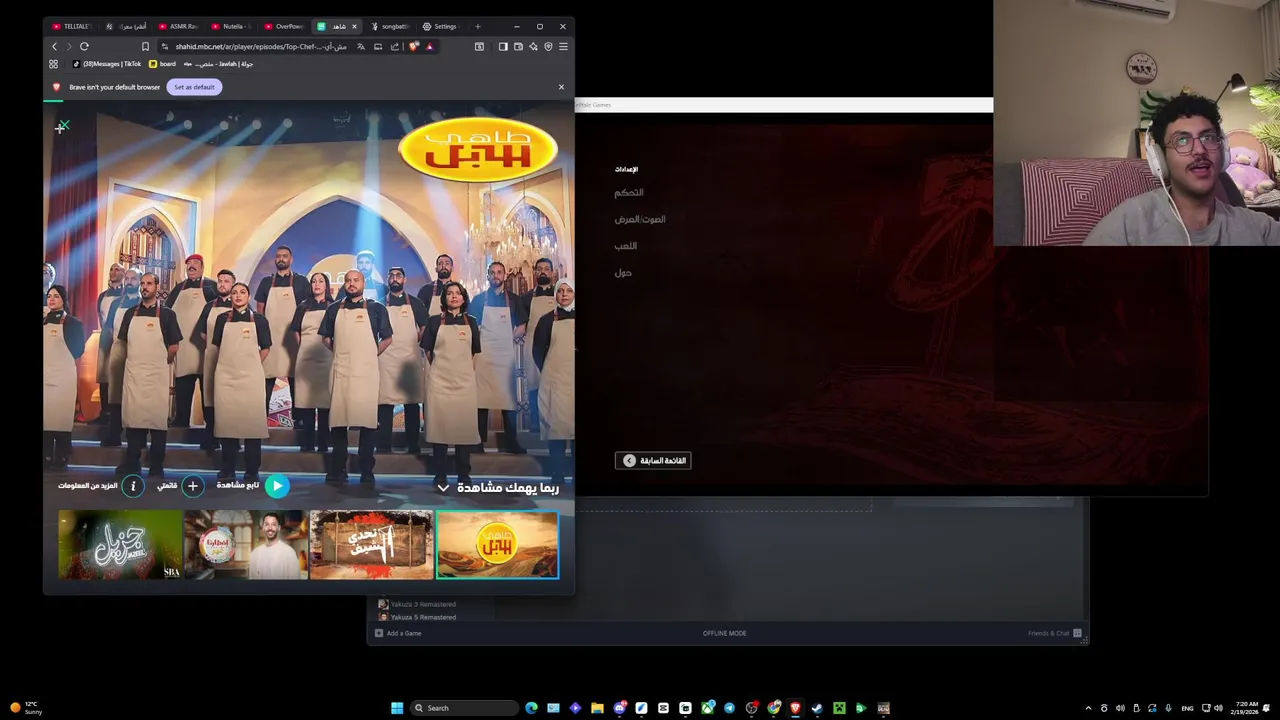Open File Explorer from taskbar
Image resolution: width=1280 pixels, height=720 pixels.
click(597, 708)
